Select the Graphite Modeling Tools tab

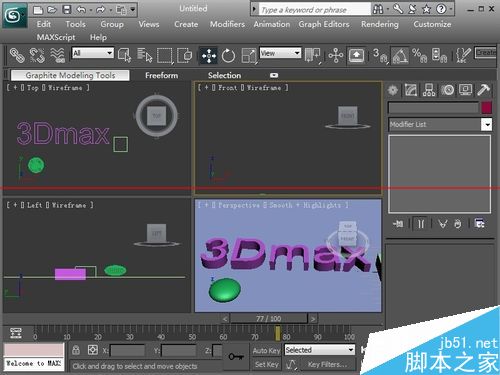[70, 75]
